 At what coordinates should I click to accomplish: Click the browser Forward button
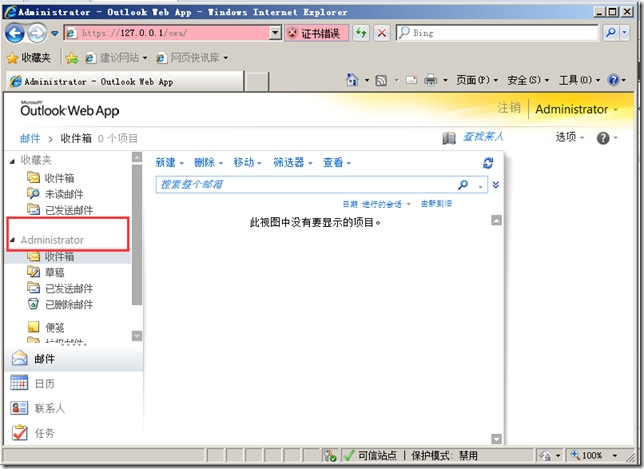pyautogui.click(x=37, y=33)
